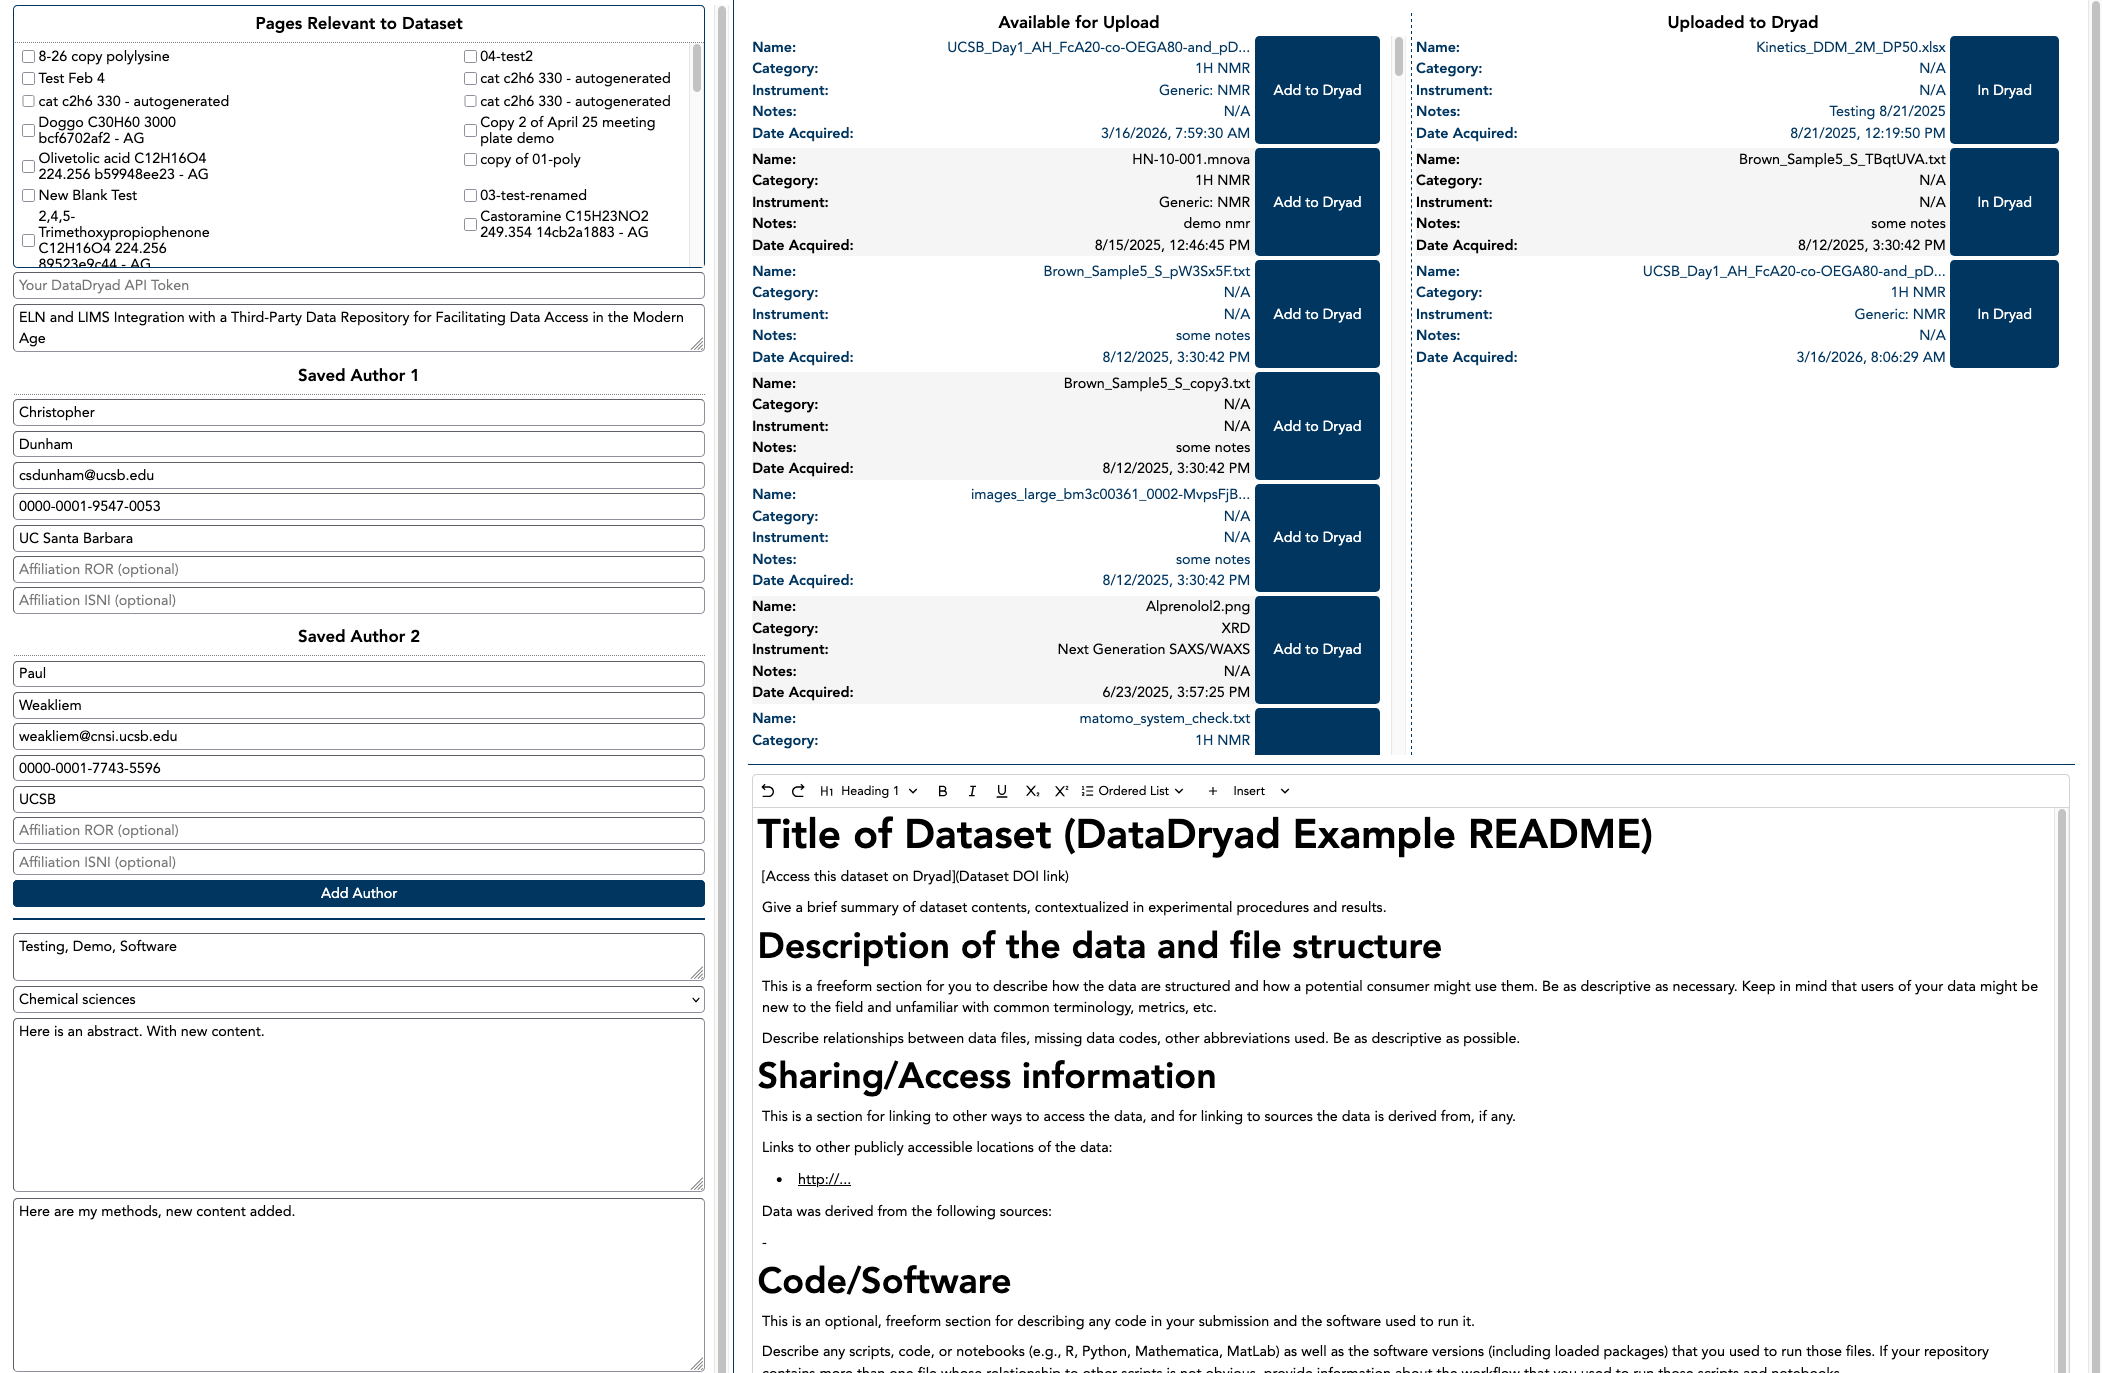Check the '8-26 copy polylysine' page checkbox
This screenshot has width=2102, height=1373.
pos(29,57)
